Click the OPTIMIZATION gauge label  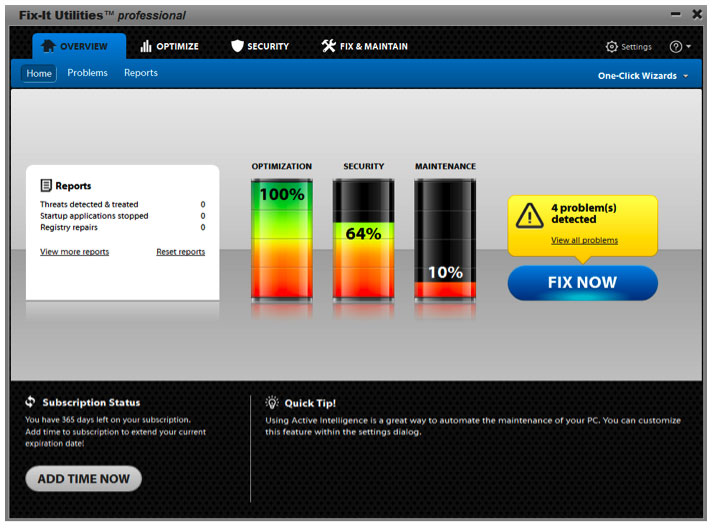tap(282, 166)
